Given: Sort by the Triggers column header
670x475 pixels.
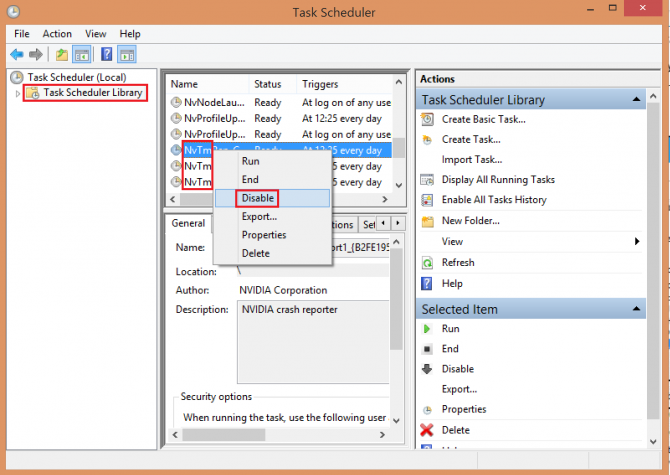Looking at the screenshot, I should 344,84.
